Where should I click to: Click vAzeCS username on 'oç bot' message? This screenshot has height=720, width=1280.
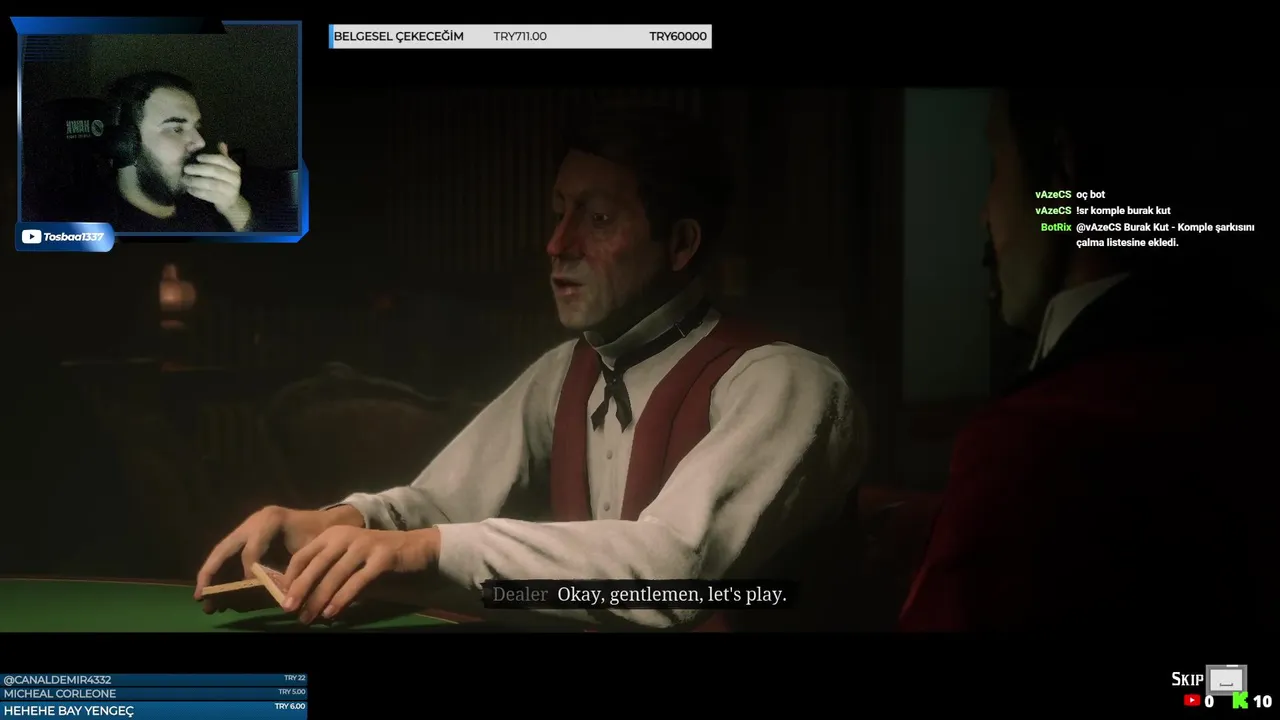(x=1053, y=194)
